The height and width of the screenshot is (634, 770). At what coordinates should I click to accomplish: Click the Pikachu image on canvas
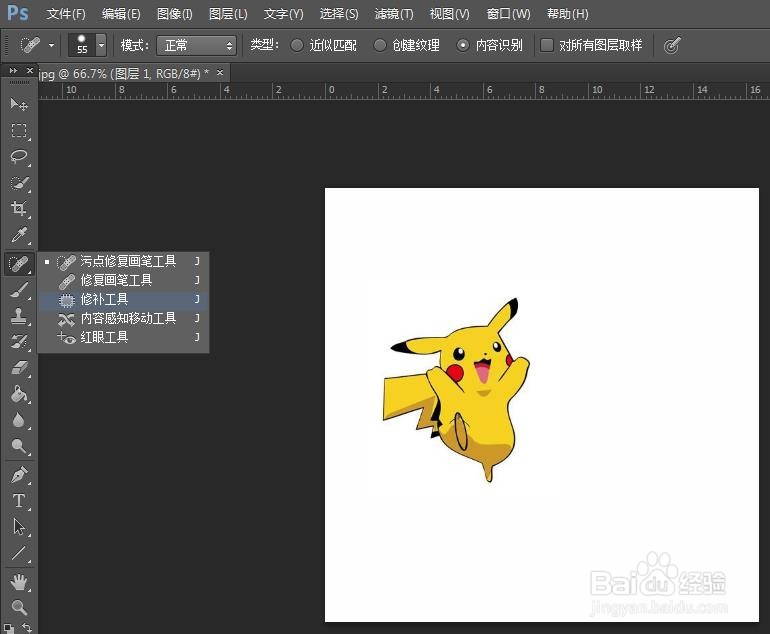(457, 389)
